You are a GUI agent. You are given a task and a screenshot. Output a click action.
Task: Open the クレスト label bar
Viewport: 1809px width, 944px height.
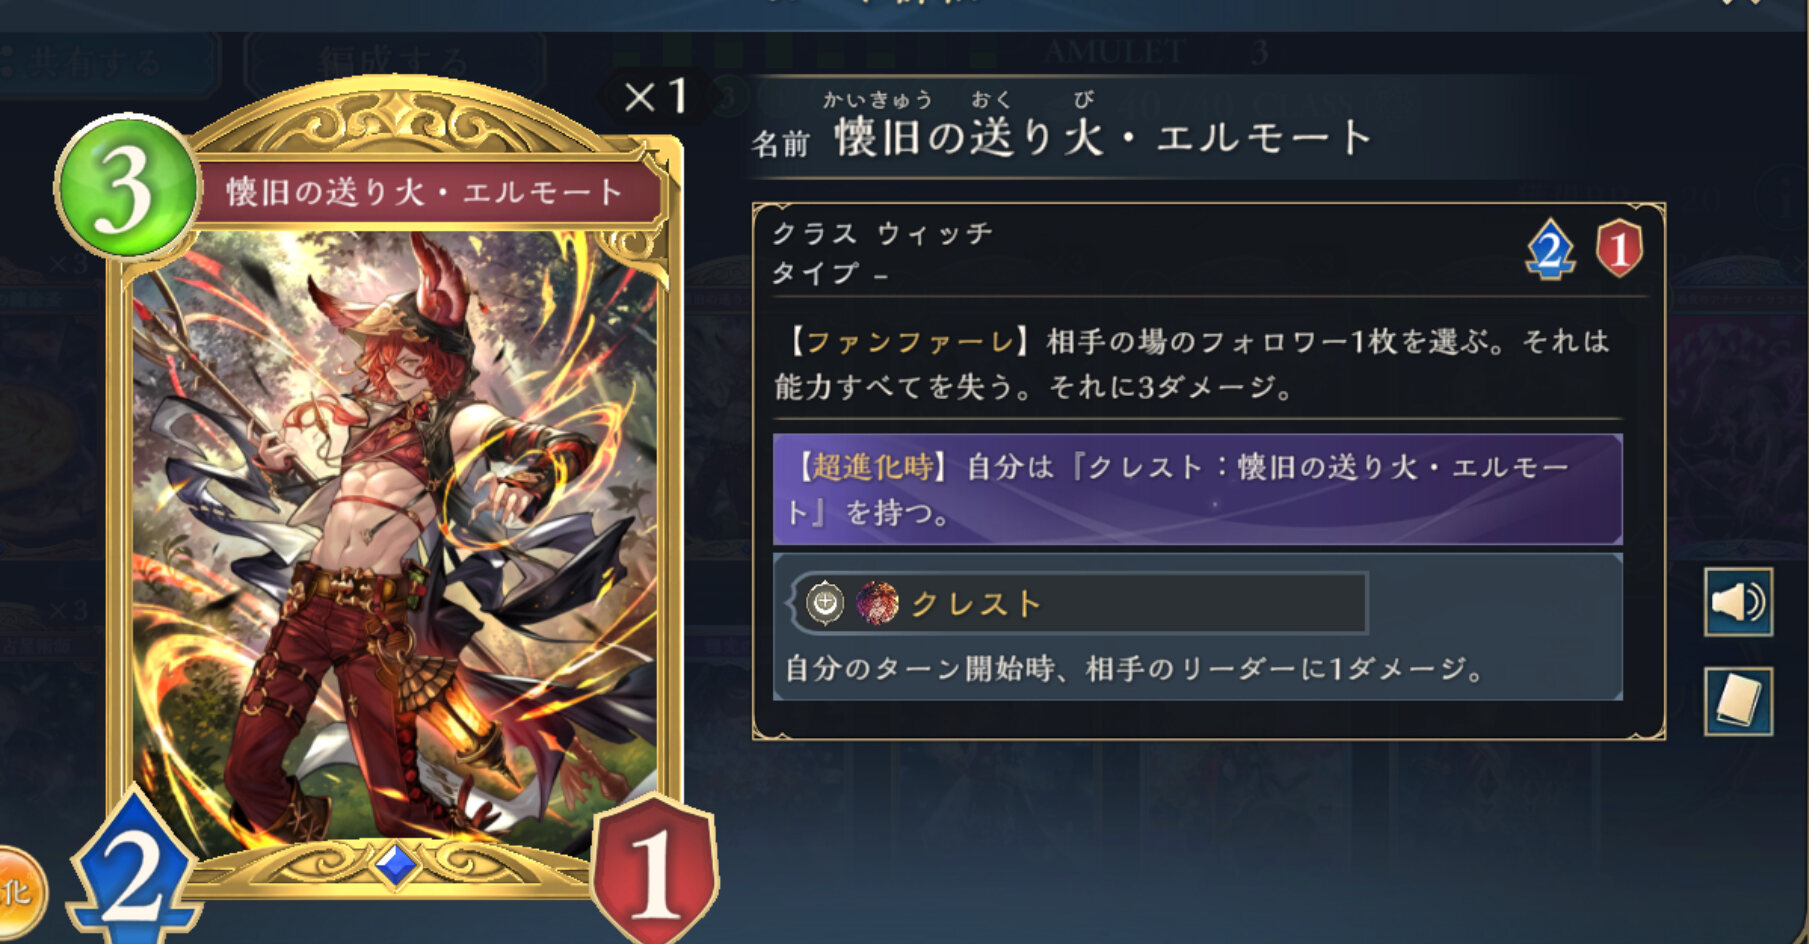1078,603
